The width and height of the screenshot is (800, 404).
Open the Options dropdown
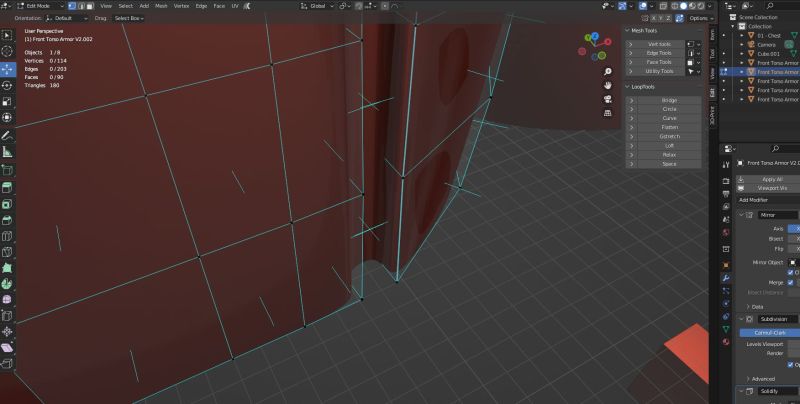click(701, 18)
